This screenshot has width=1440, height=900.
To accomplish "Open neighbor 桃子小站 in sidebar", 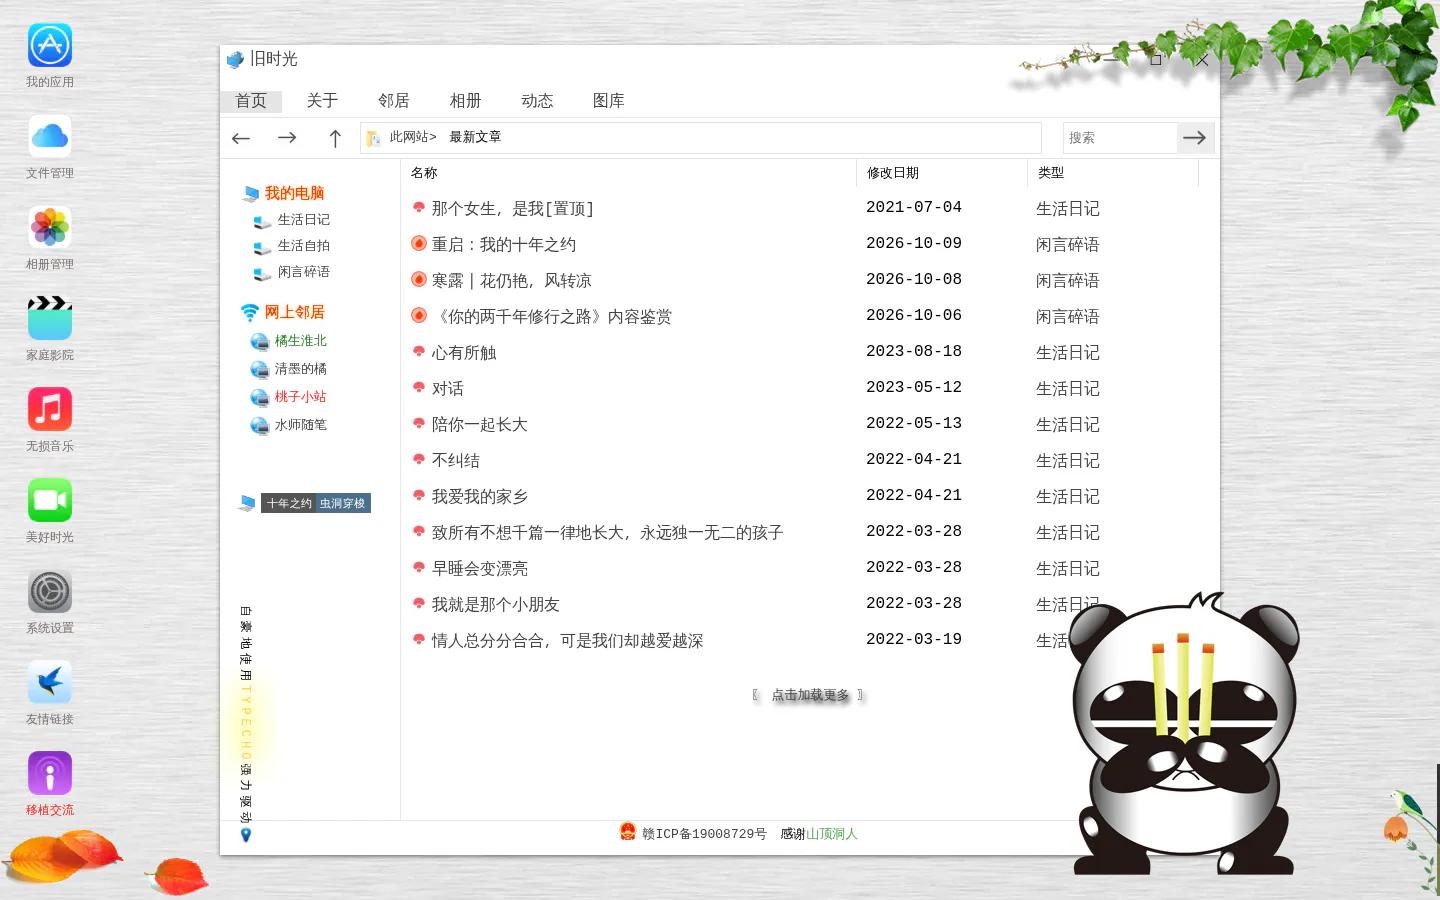I will coord(300,397).
